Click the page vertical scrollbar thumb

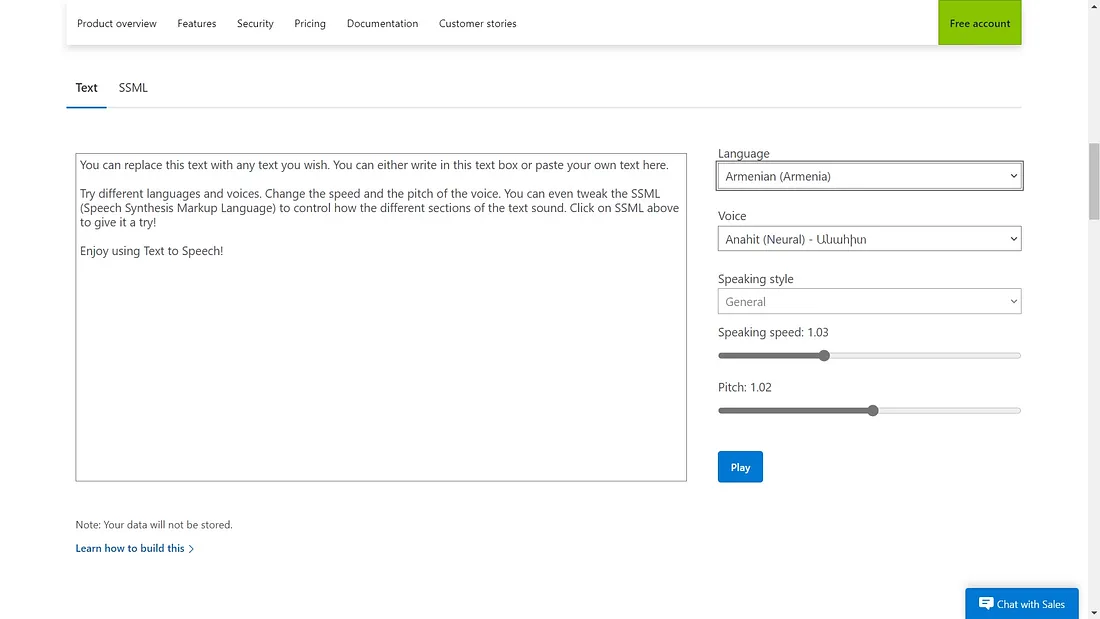1094,181
